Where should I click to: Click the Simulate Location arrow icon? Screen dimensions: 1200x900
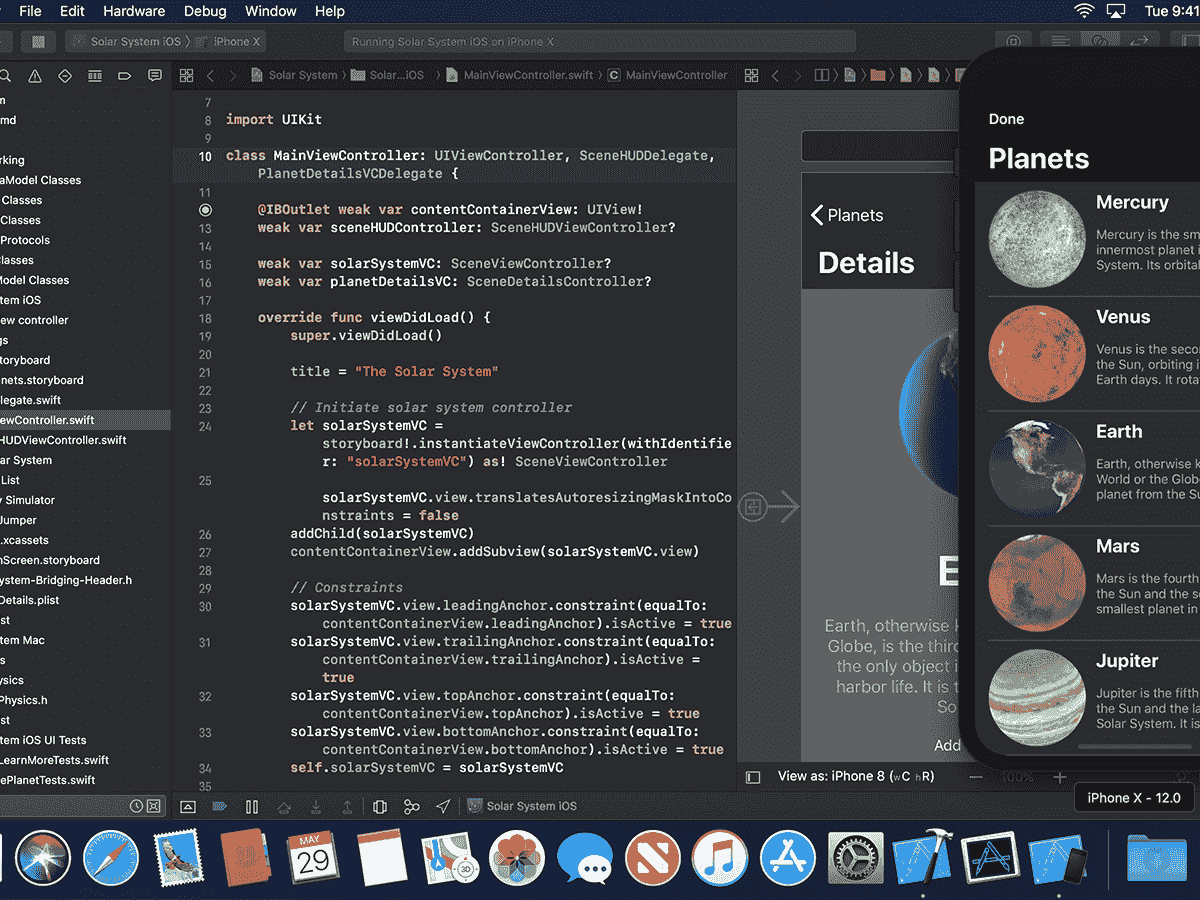point(443,806)
